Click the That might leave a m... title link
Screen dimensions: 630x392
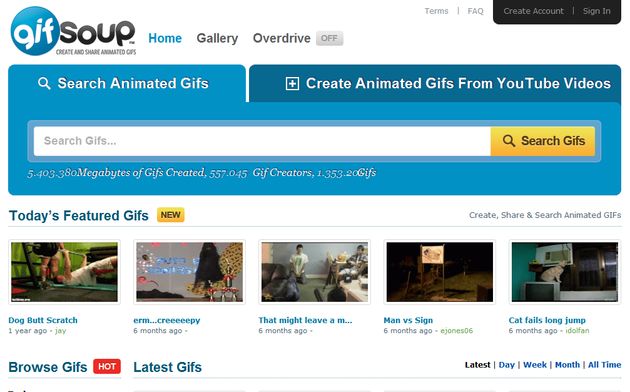pyautogui.click(x=305, y=320)
